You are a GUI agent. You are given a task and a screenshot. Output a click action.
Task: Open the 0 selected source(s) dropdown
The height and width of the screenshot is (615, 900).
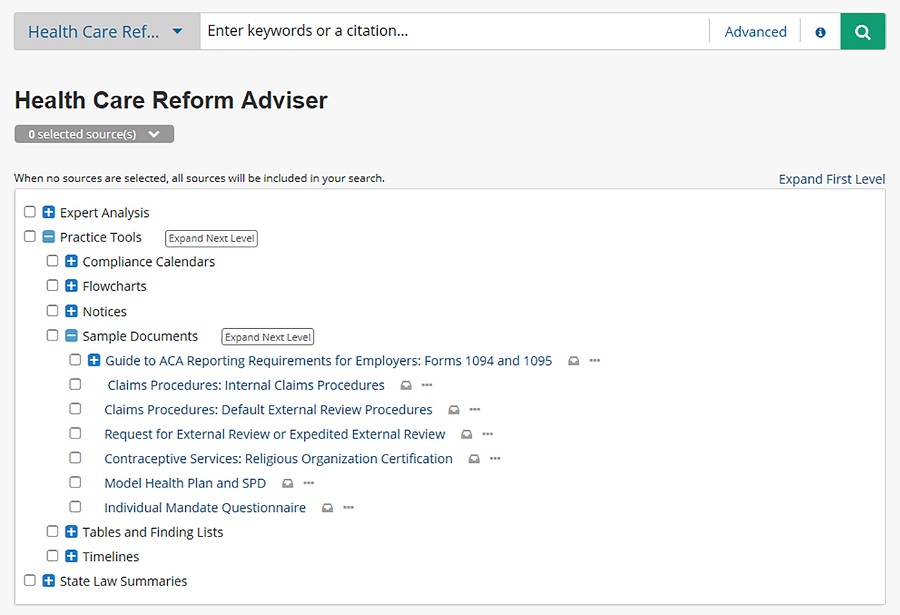[x=94, y=134]
